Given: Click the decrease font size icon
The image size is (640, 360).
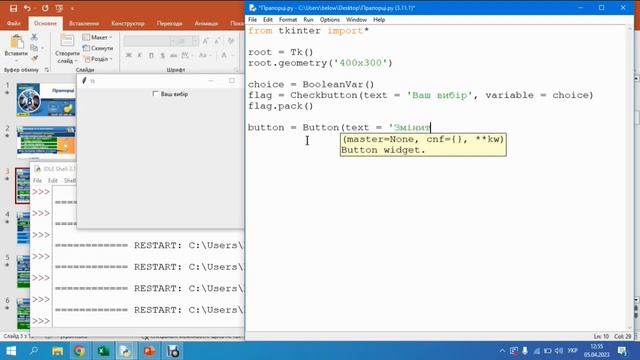Looking at the screenshot, I should click(217, 41).
